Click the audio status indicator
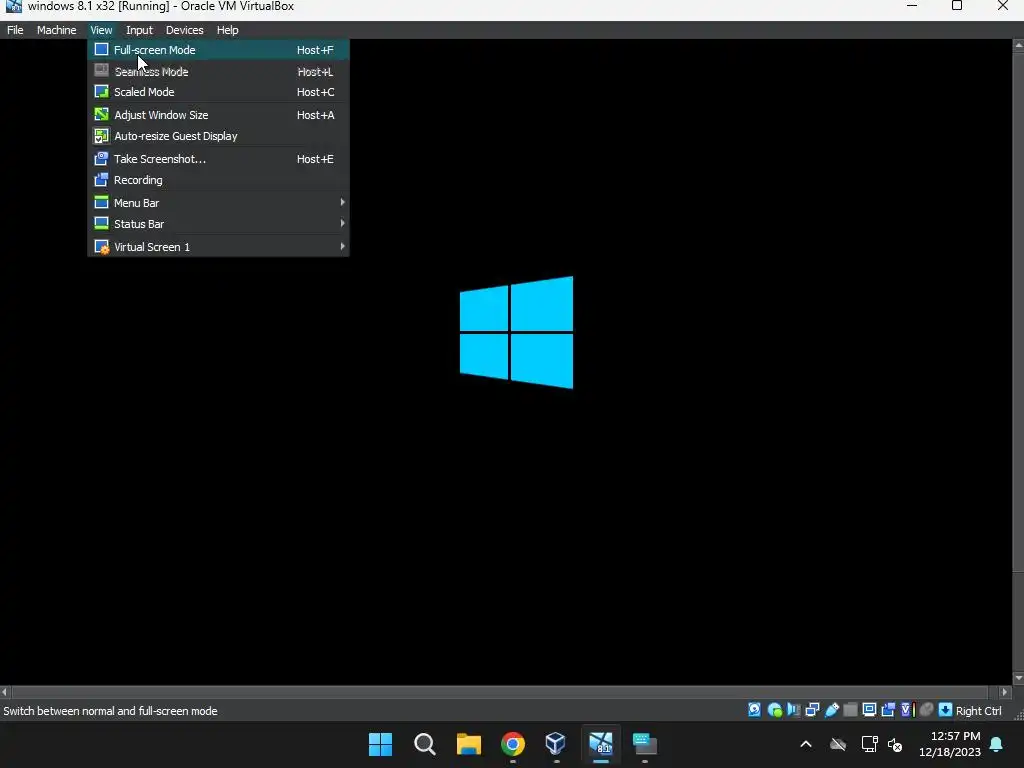This screenshot has width=1024, height=768. pos(793,710)
